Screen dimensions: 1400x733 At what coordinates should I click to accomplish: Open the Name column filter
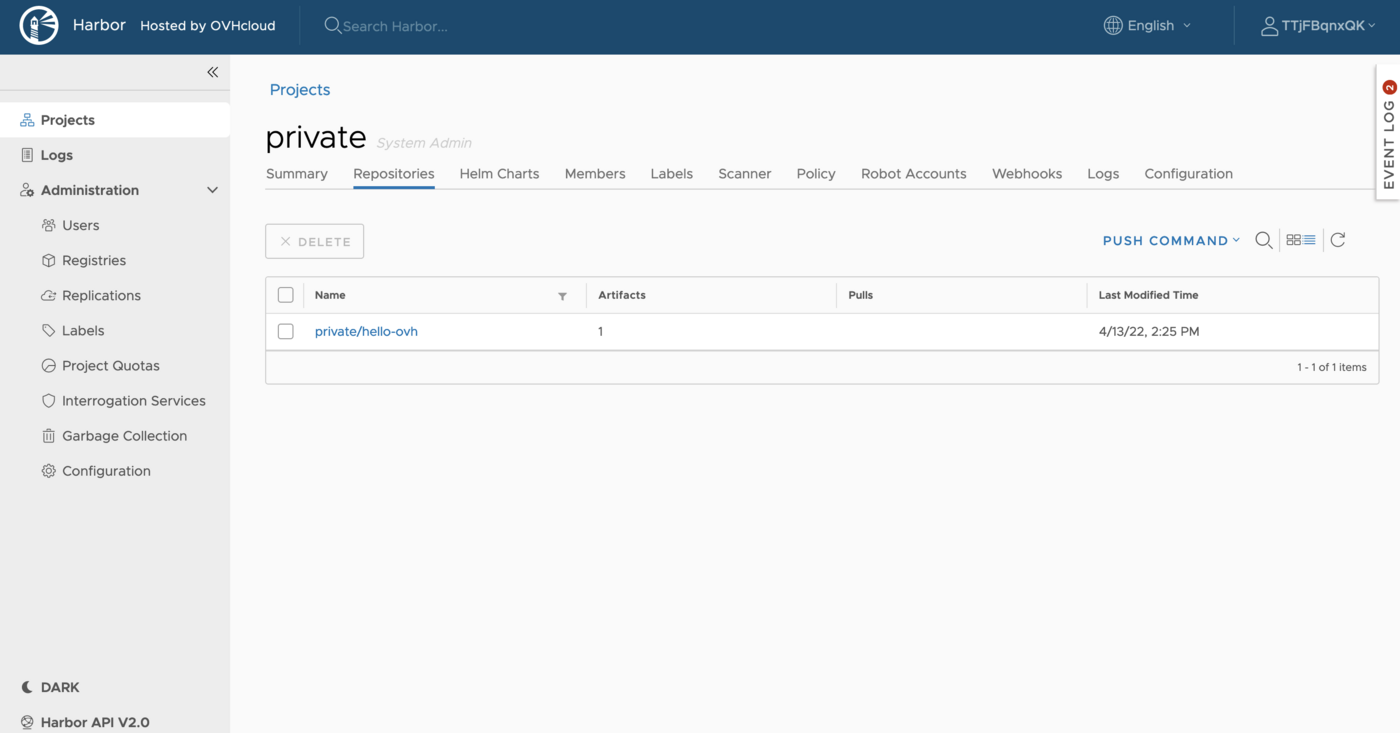[562, 296]
